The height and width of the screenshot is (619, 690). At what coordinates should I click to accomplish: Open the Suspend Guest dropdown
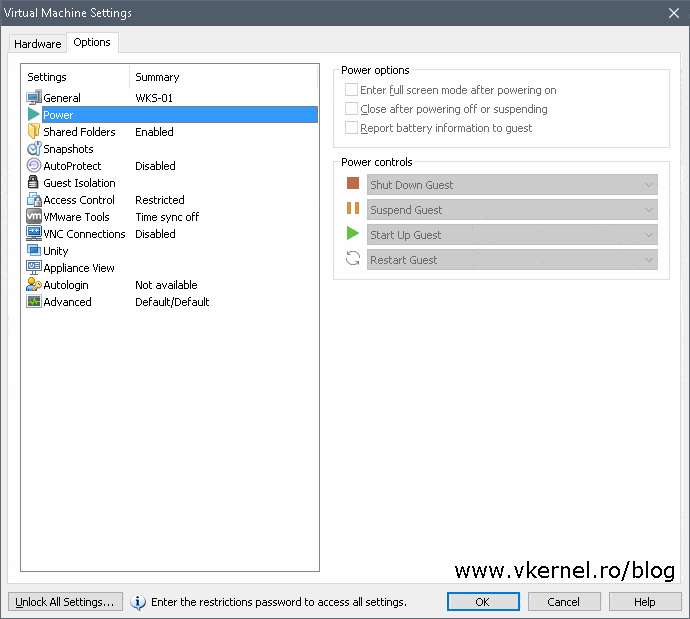click(x=512, y=210)
